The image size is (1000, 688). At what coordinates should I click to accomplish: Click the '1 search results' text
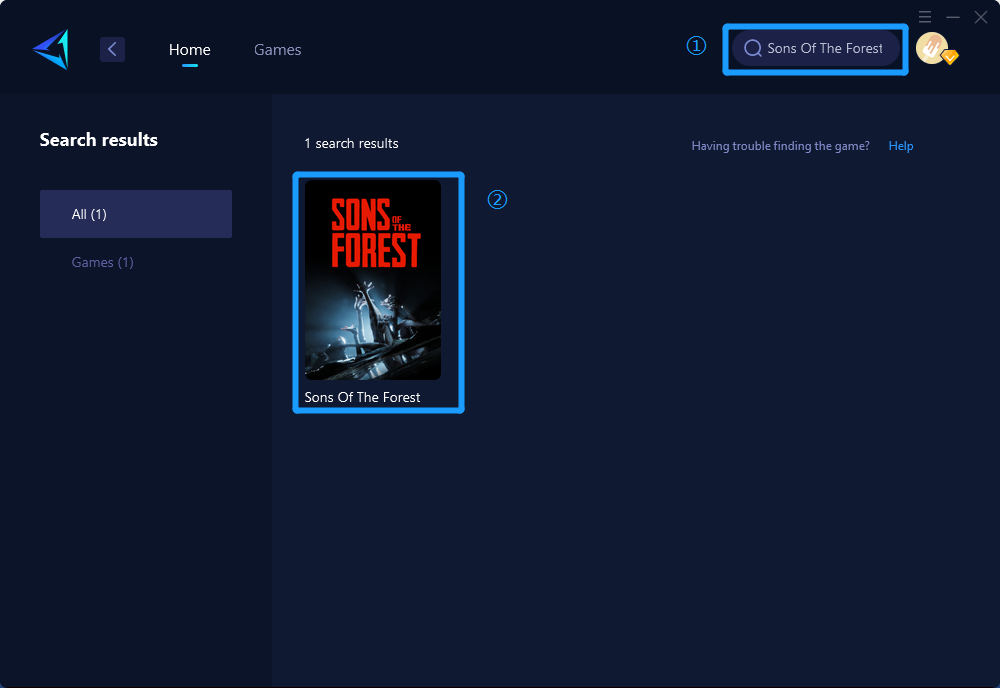pos(351,143)
